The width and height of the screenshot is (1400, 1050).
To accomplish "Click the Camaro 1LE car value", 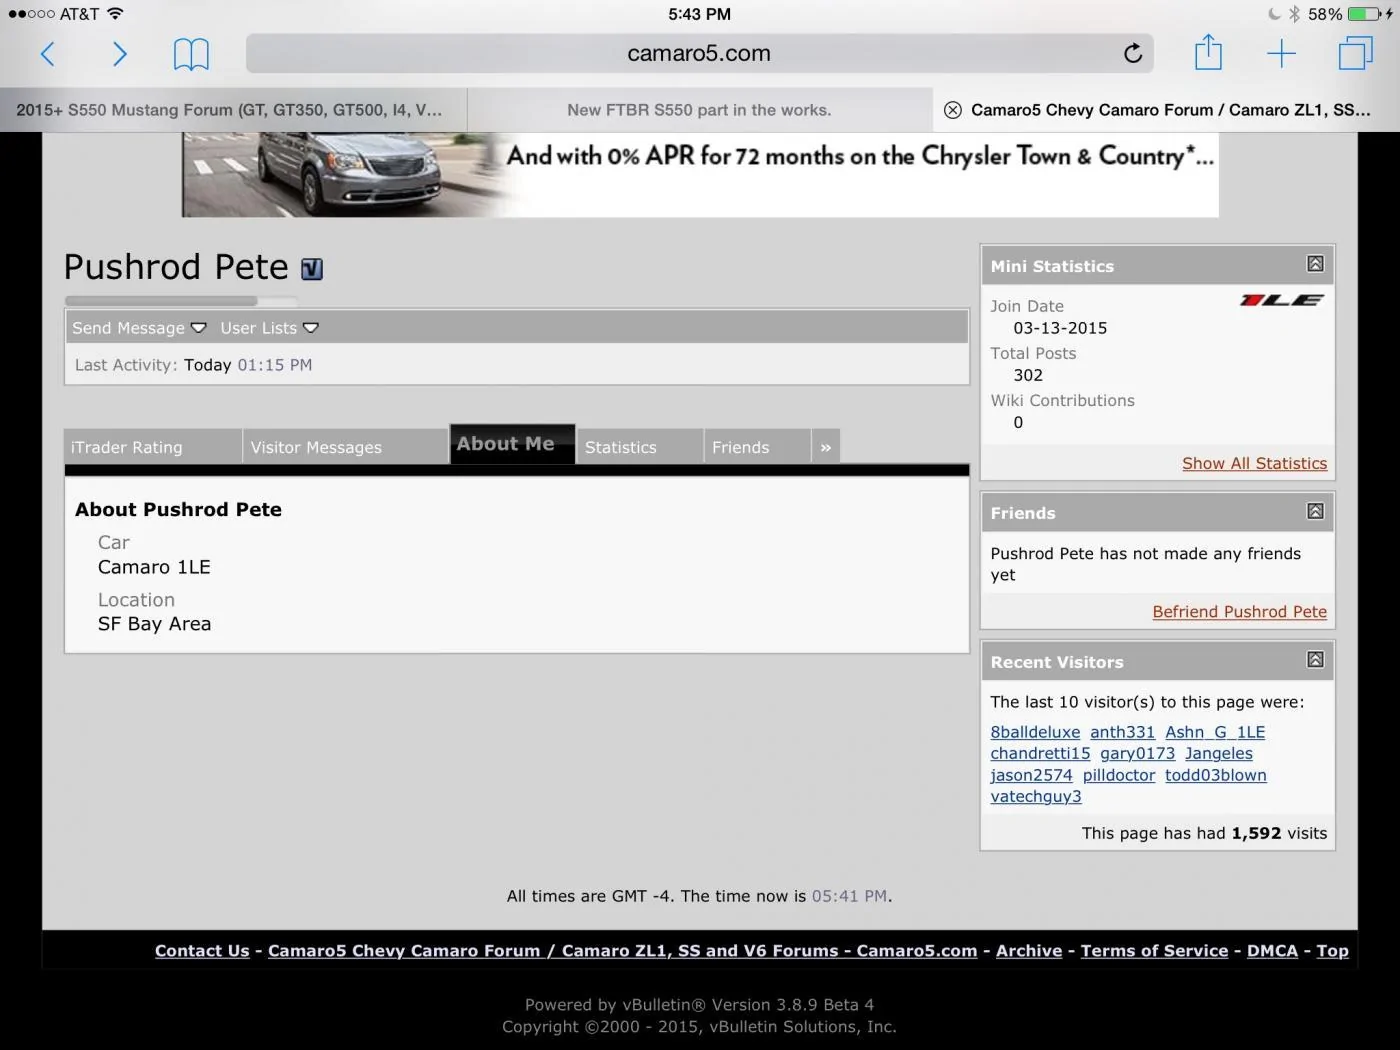I will tap(154, 567).
